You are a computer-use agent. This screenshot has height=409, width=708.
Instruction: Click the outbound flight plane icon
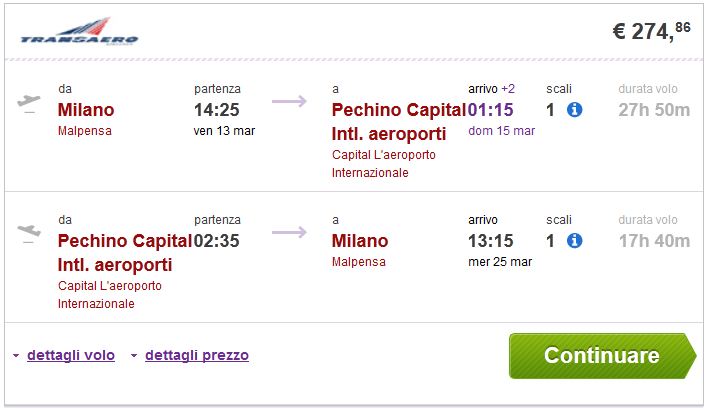29,103
